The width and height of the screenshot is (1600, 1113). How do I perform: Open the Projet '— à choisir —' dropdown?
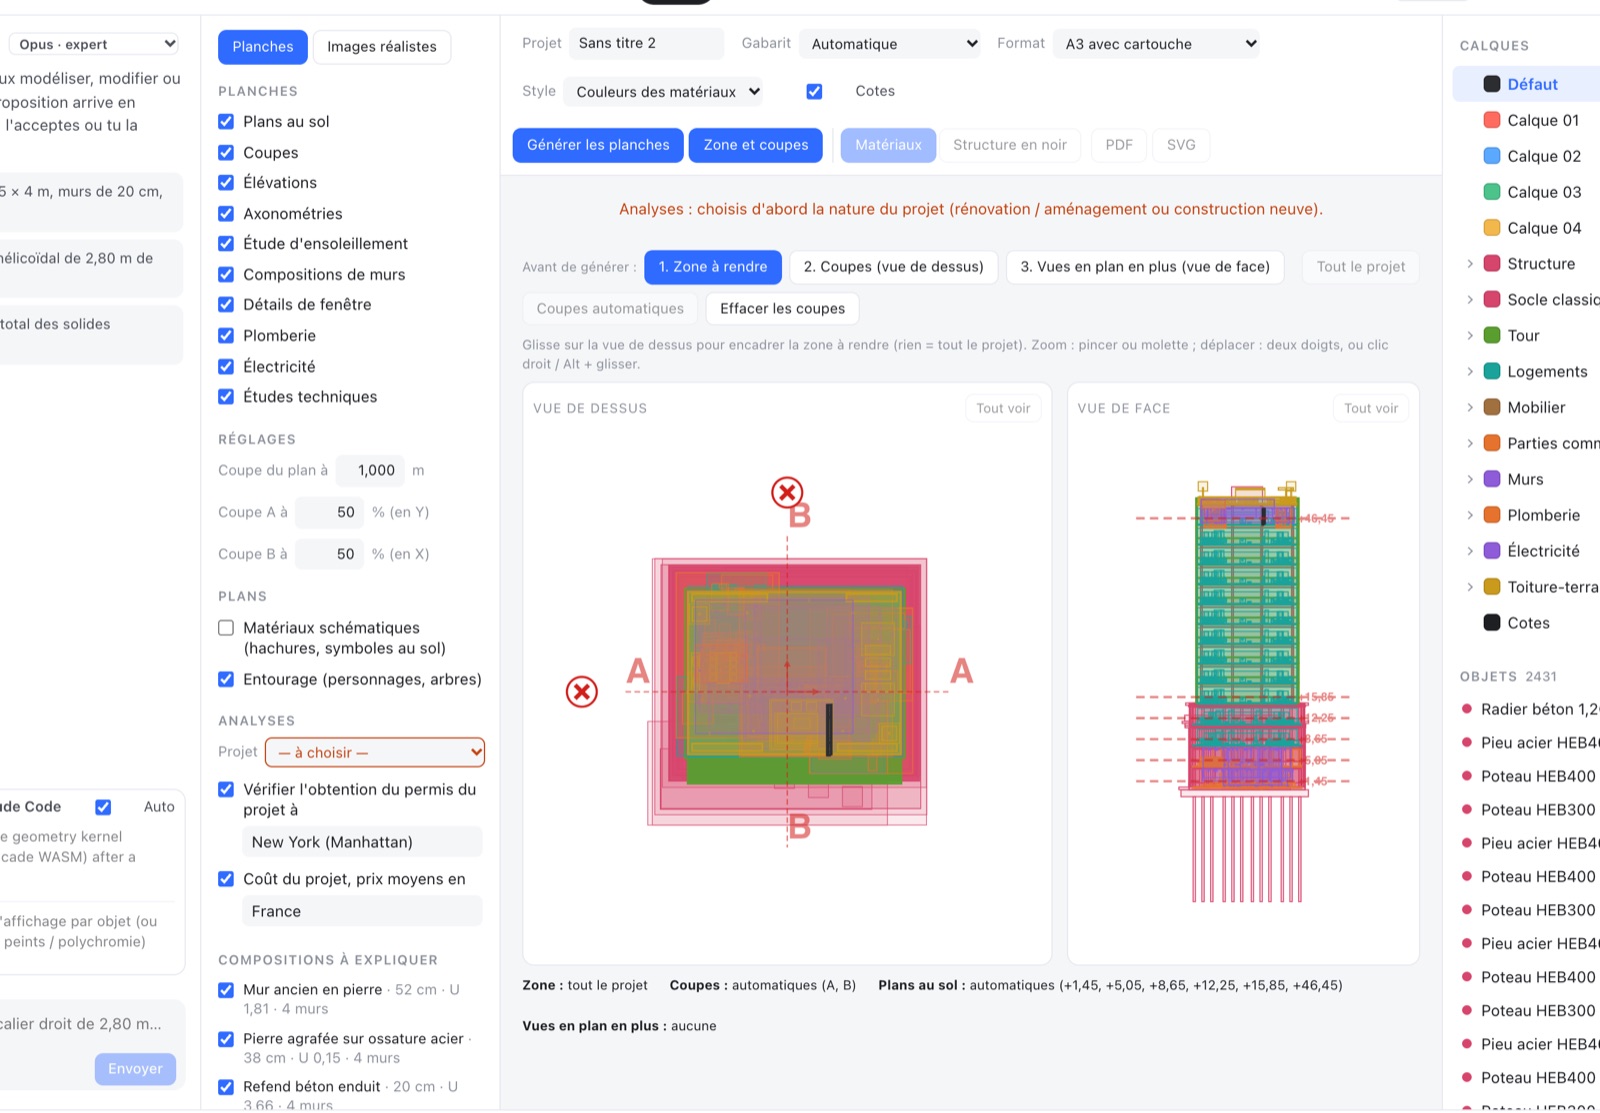pos(375,752)
